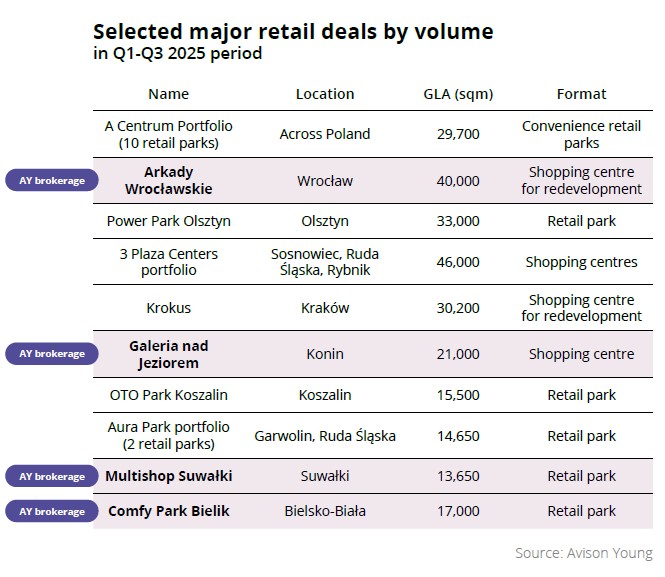Click the Aura Park portfolio name cell
665x577 pixels.
168,435
